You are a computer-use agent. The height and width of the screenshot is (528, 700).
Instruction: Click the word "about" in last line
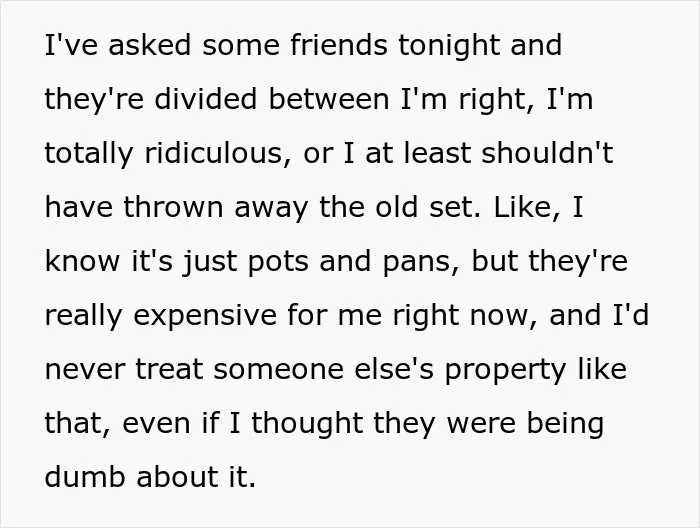click(176, 477)
